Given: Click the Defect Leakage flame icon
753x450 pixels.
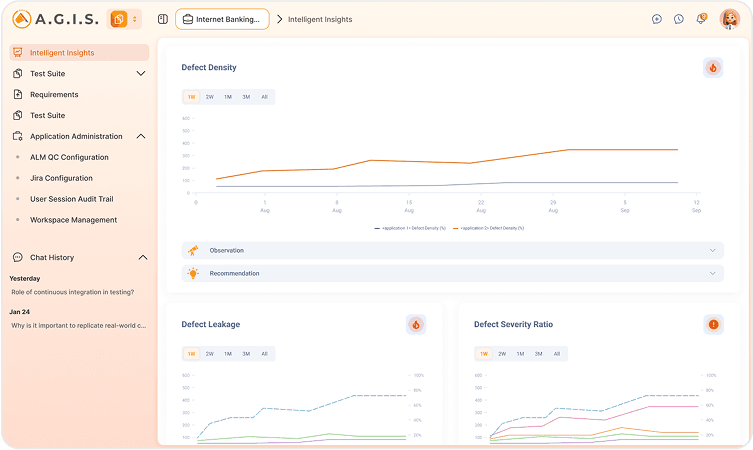Looking at the screenshot, I should click(x=416, y=324).
